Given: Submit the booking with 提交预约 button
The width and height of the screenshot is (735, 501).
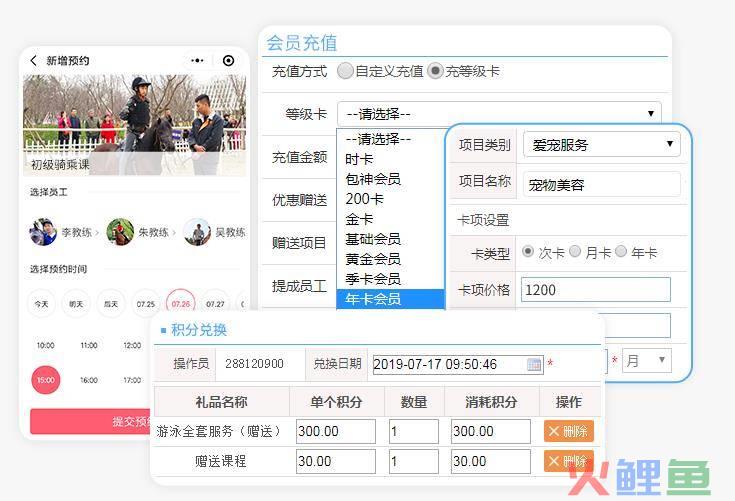Looking at the screenshot, I should [x=92, y=421].
